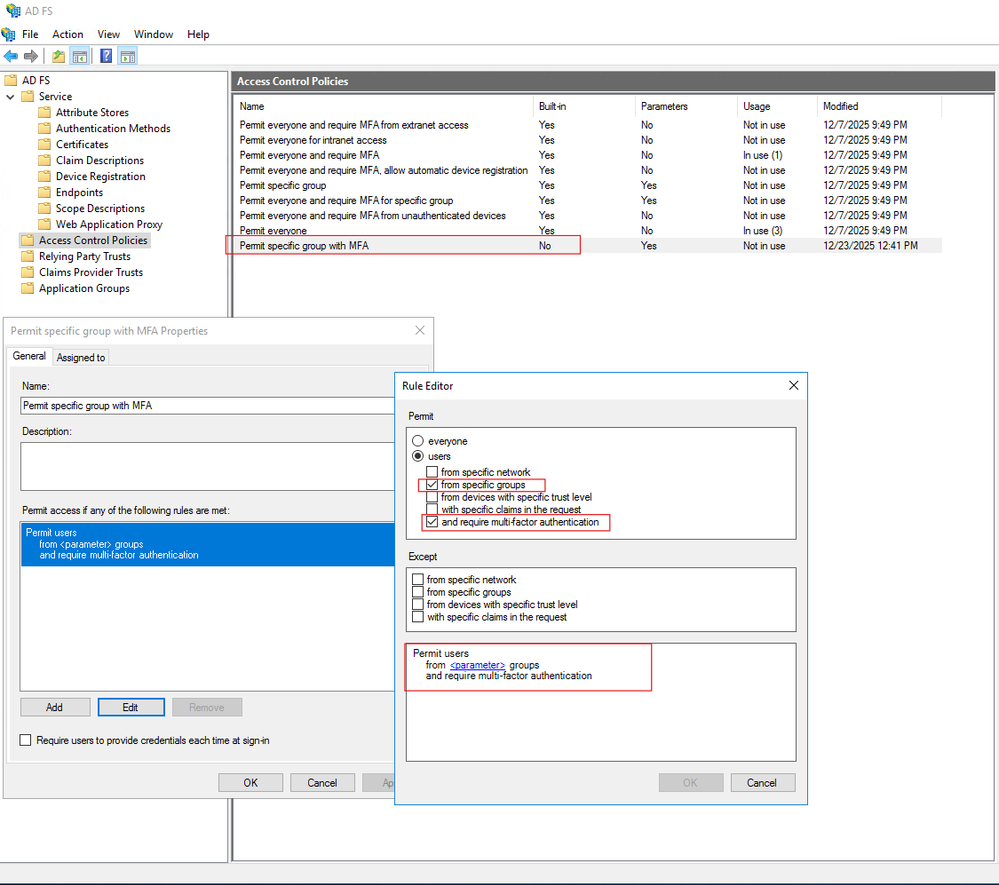Uncheck Permit 'from specific groups' box
This screenshot has width=999, height=885.
click(432, 485)
